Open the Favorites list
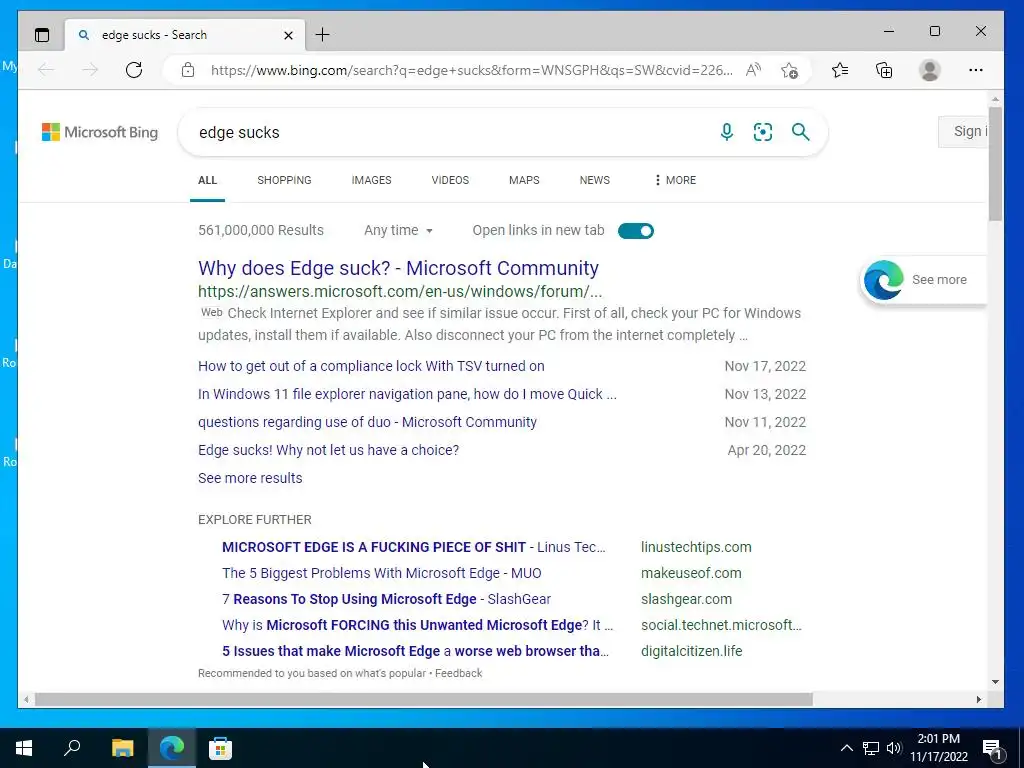Screen dimensions: 1024x768 [840, 70]
